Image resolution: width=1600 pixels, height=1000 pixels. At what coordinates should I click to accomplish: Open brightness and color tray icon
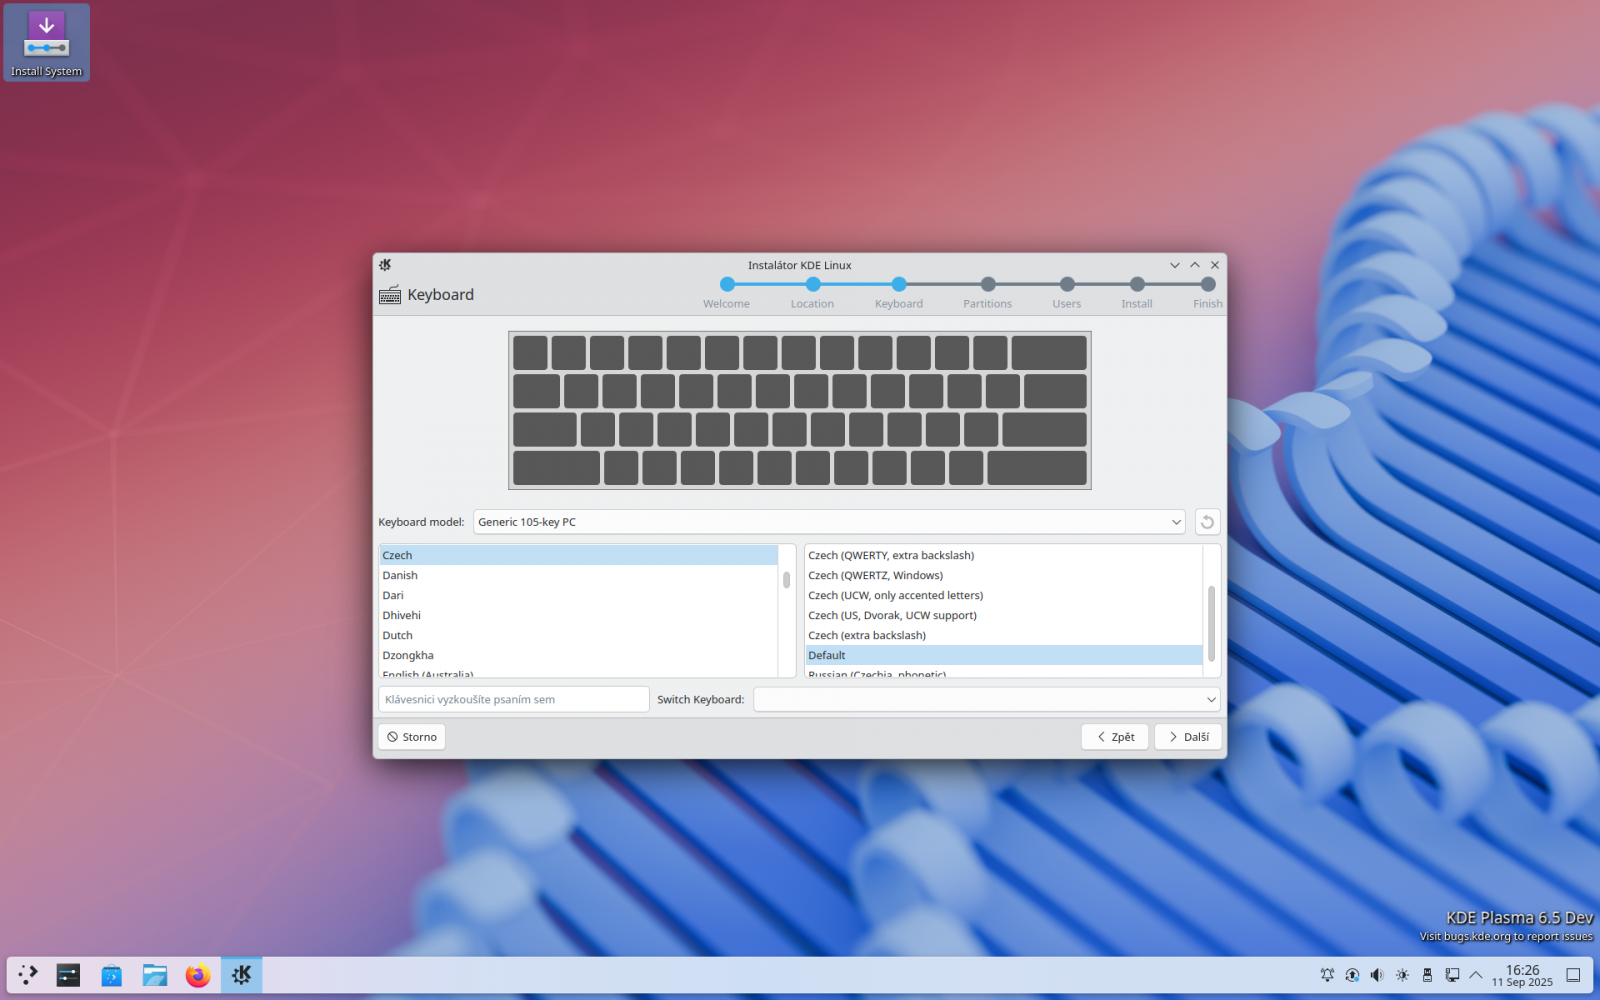1402,975
